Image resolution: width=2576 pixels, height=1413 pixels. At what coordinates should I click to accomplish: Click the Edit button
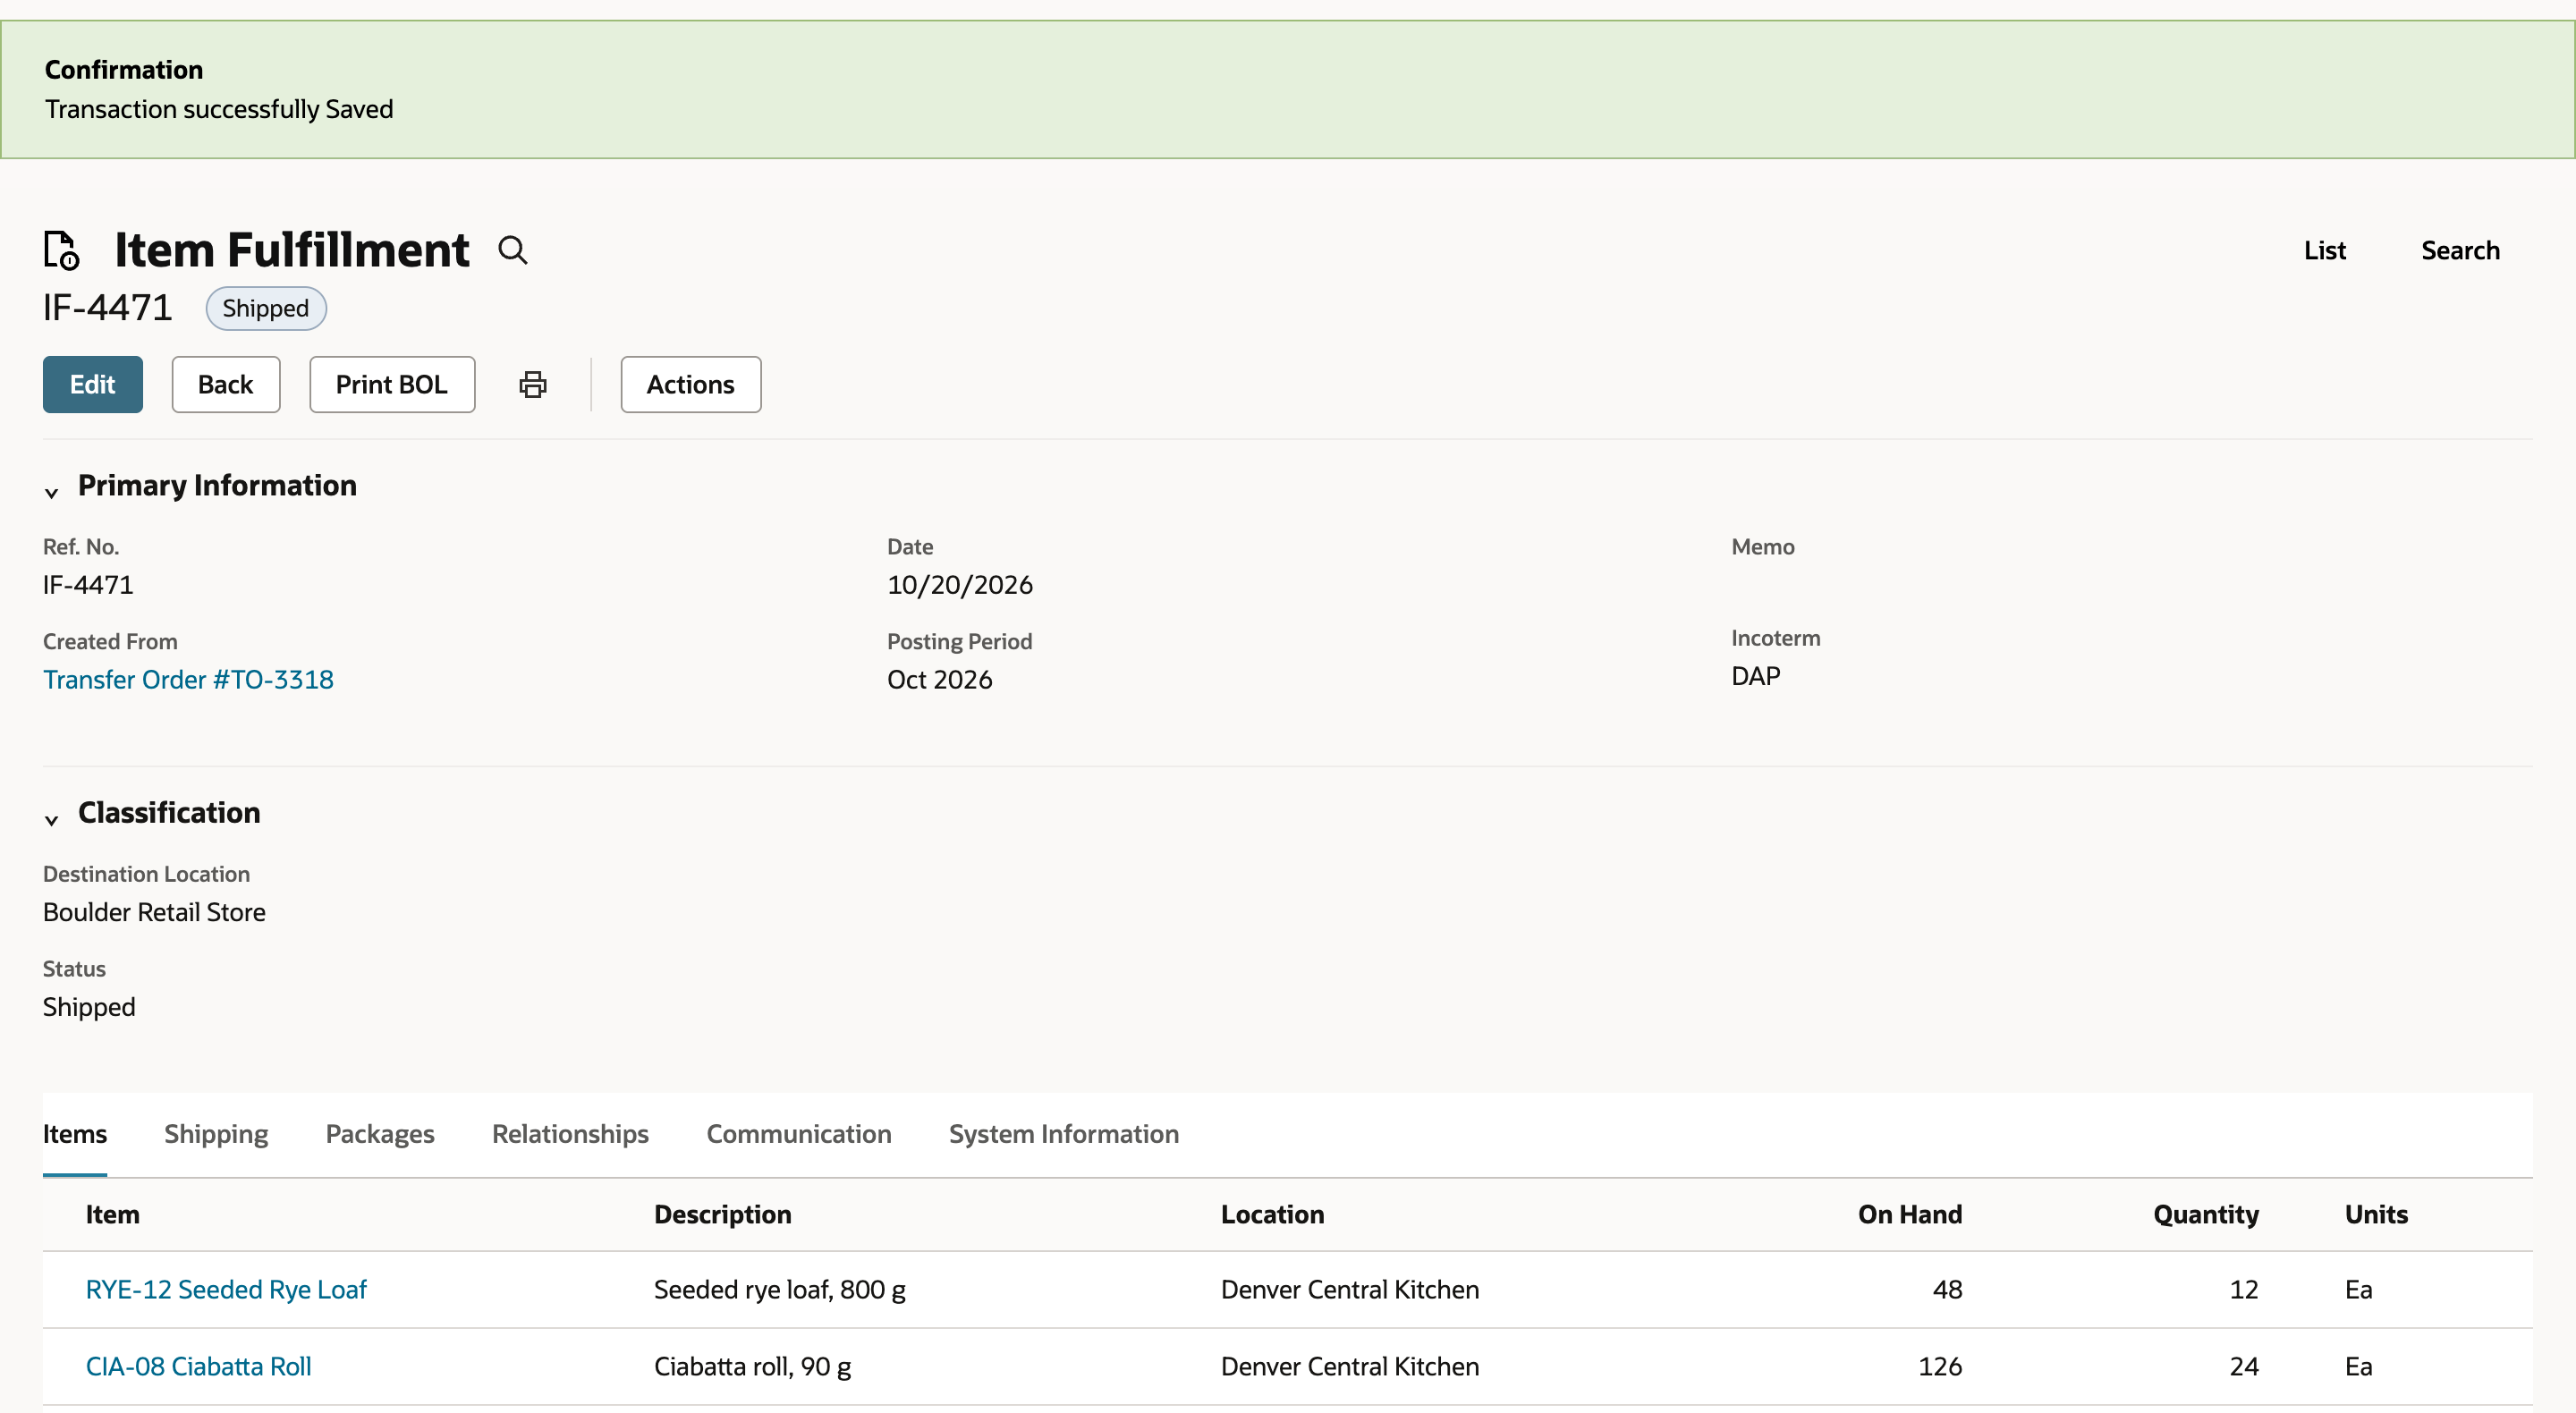tap(93, 384)
